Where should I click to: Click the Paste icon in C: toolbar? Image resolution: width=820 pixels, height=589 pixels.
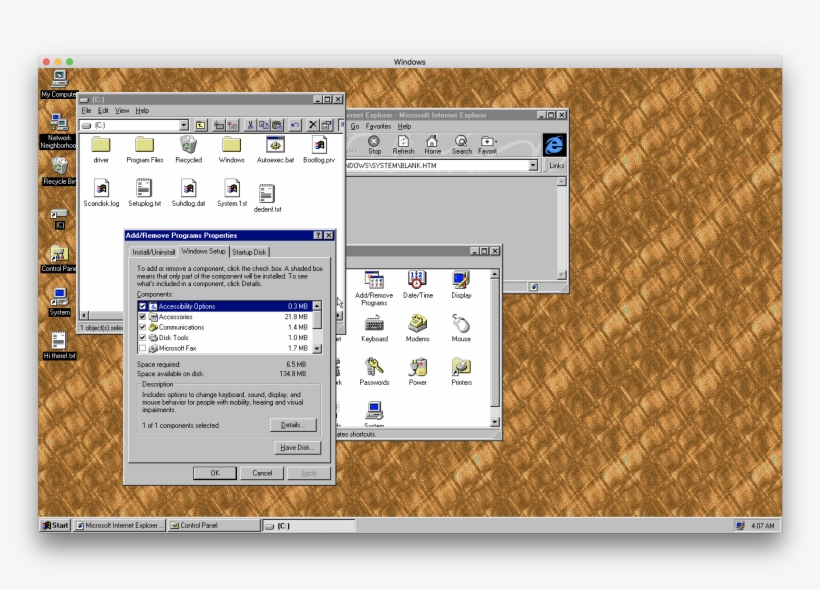pyautogui.click(x=277, y=125)
